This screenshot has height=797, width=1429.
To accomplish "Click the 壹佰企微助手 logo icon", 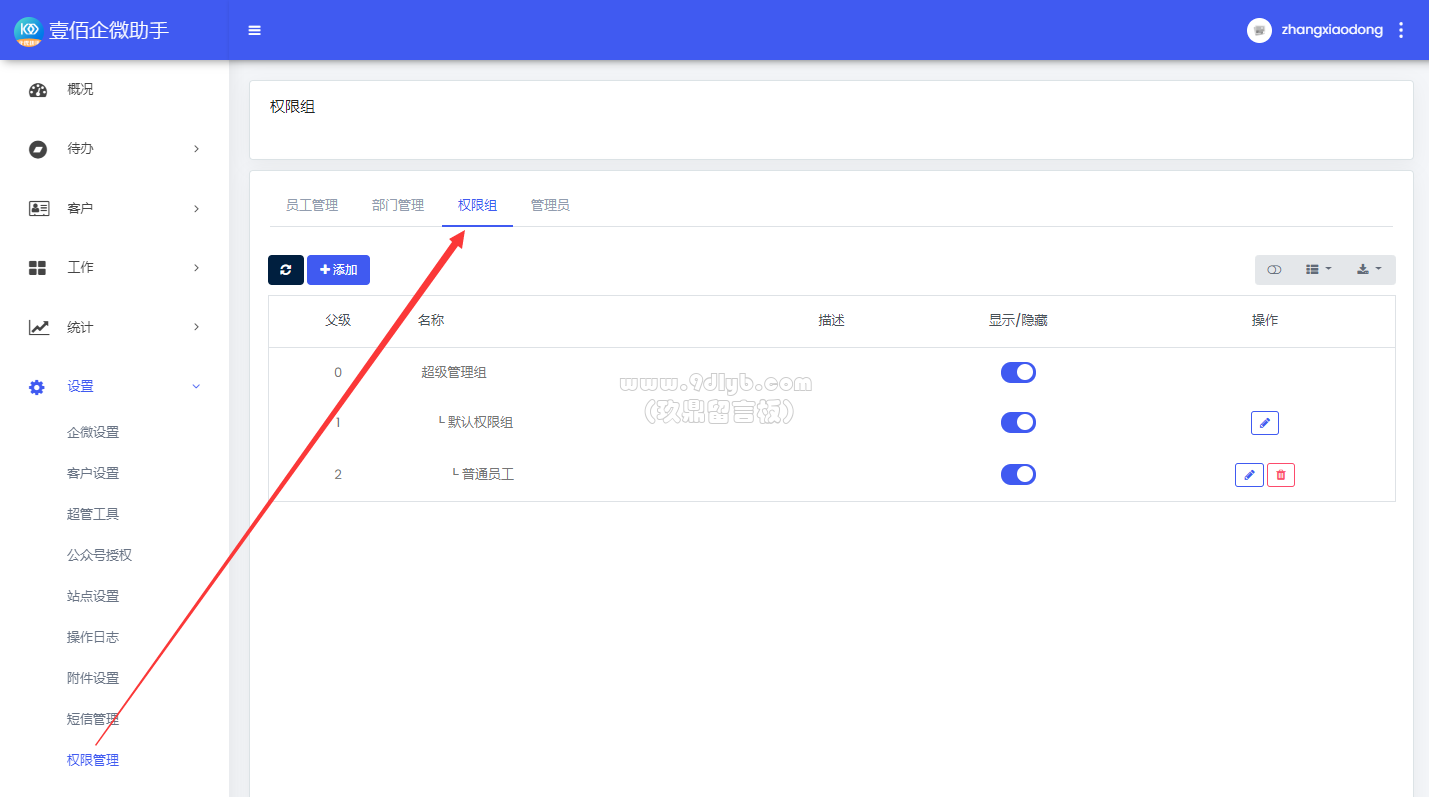I will (28, 30).
